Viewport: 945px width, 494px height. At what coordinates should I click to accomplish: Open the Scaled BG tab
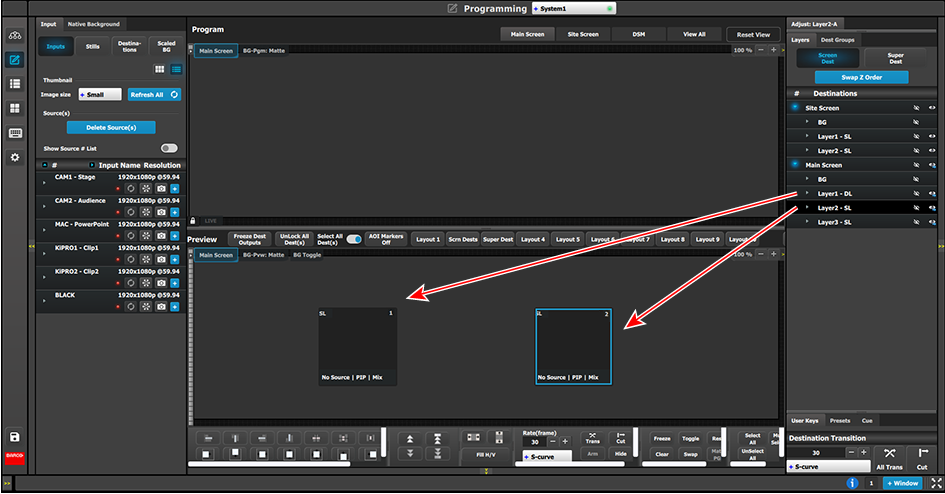coord(166,46)
